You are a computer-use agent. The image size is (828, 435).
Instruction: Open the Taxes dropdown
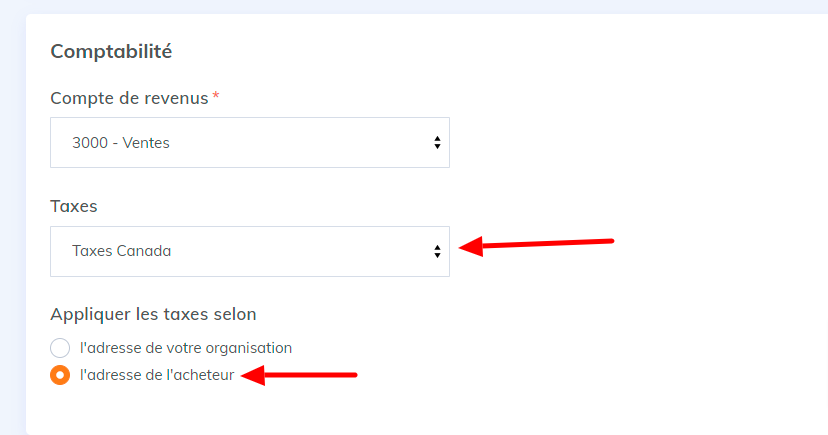250,251
